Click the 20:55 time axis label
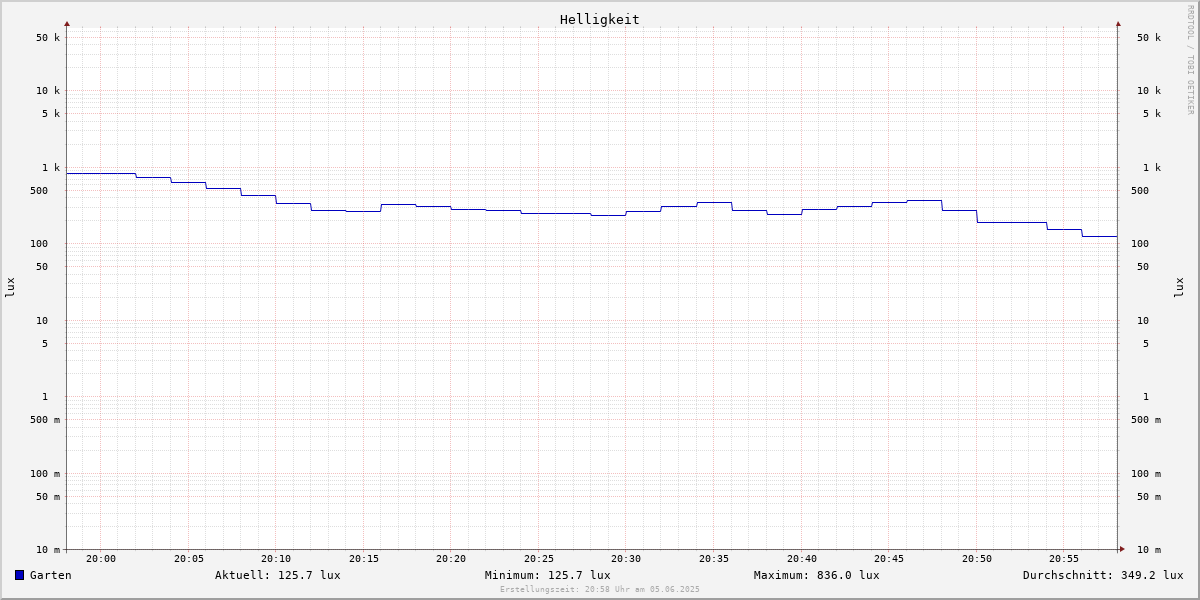 [x=1064, y=559]
